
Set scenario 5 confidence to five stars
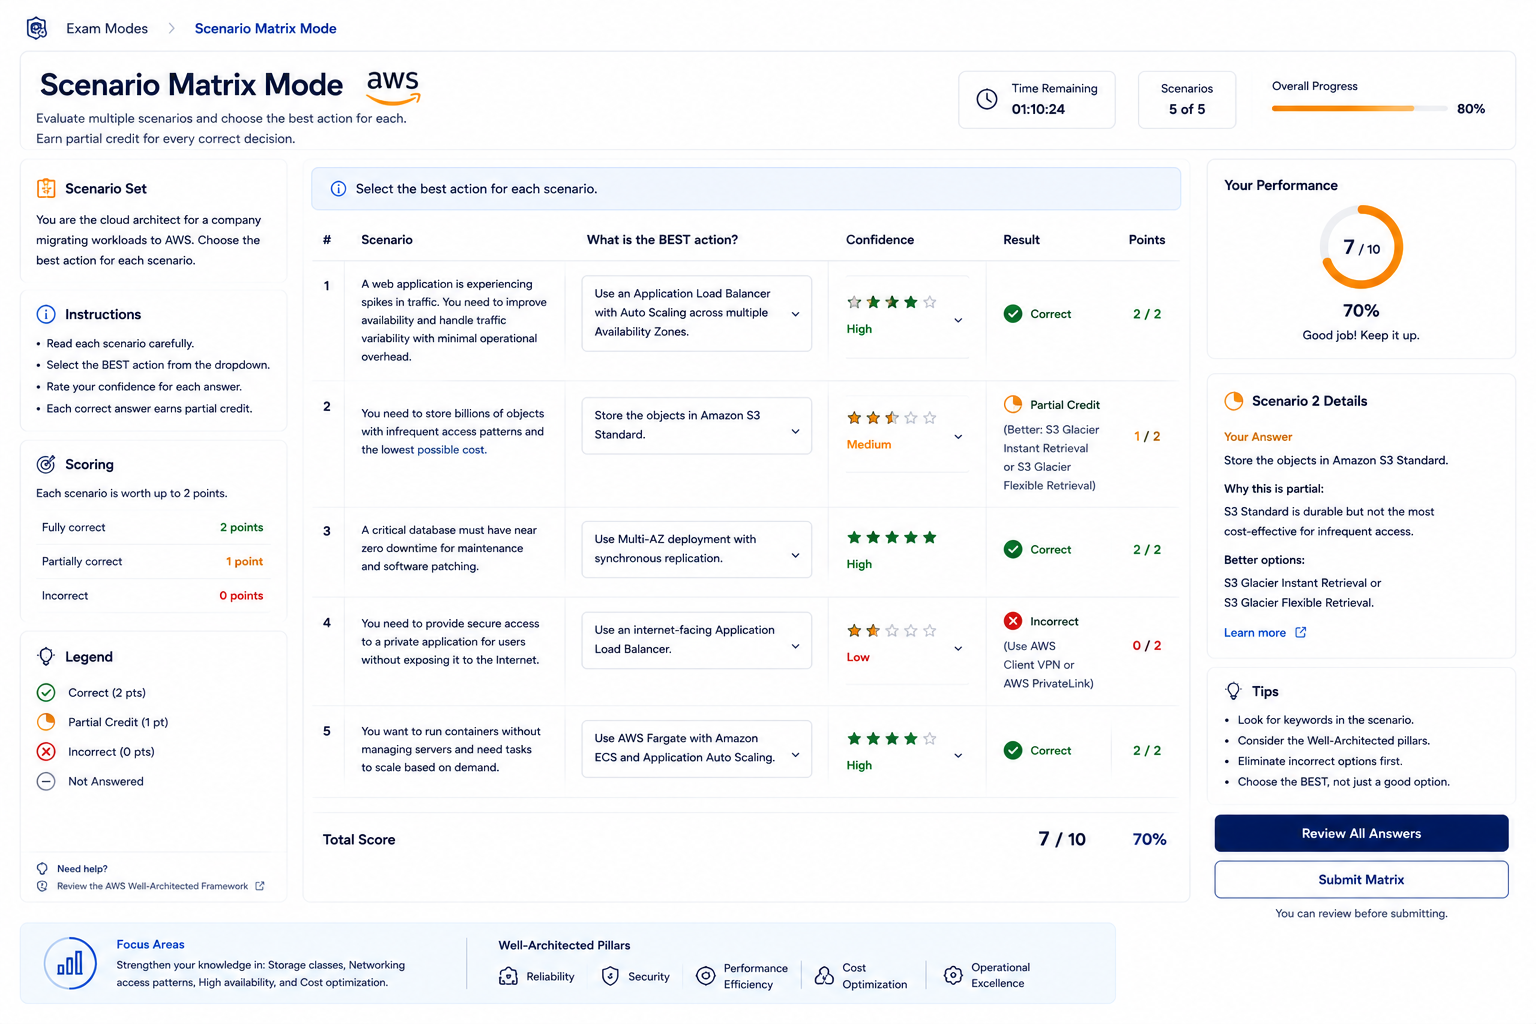(930, 739)
